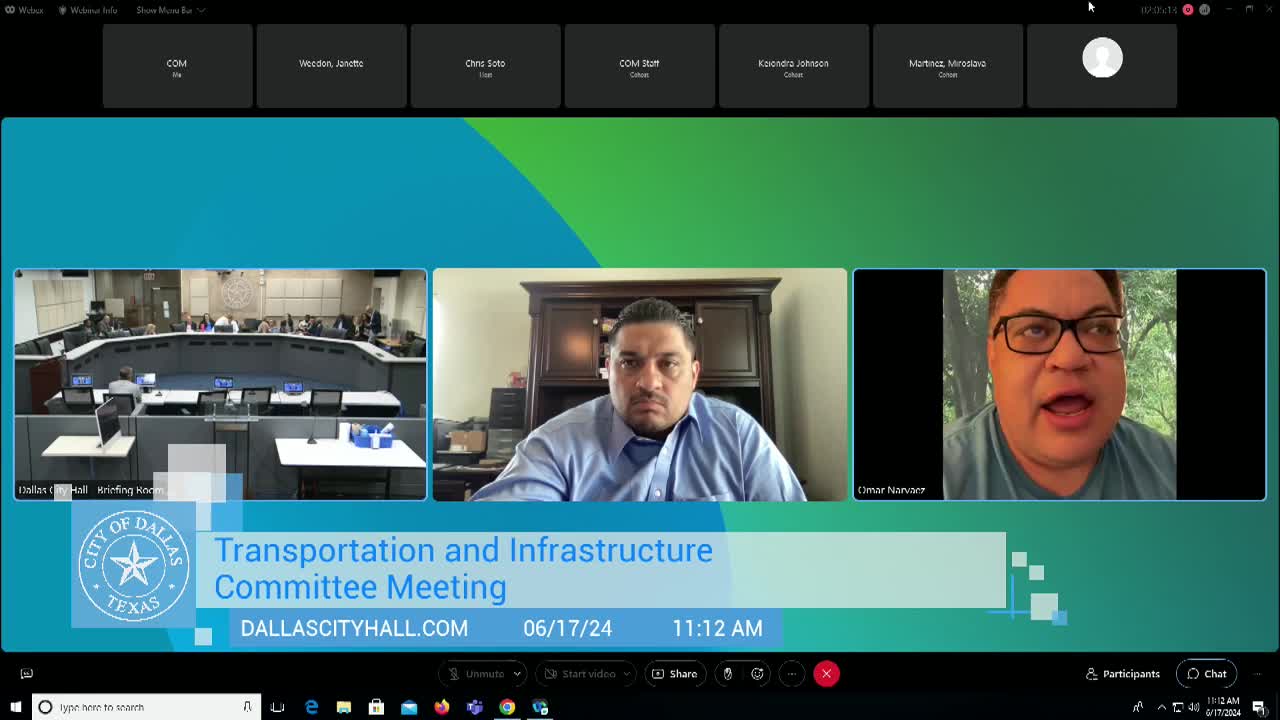Open audio options arrow beside Unmute
This screenshot has height=720, width=1280.
(x=518, y=674)
